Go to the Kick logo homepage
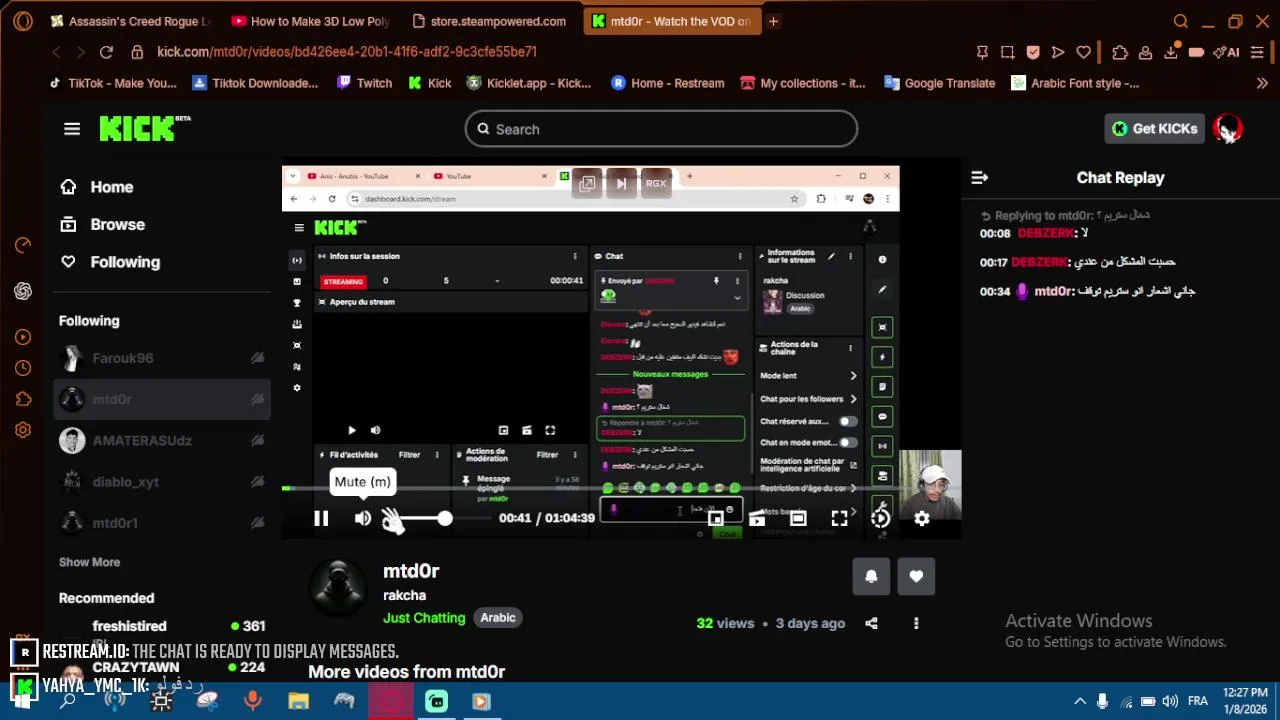This screenshot has width=1280, height=720. pos(145,128)
